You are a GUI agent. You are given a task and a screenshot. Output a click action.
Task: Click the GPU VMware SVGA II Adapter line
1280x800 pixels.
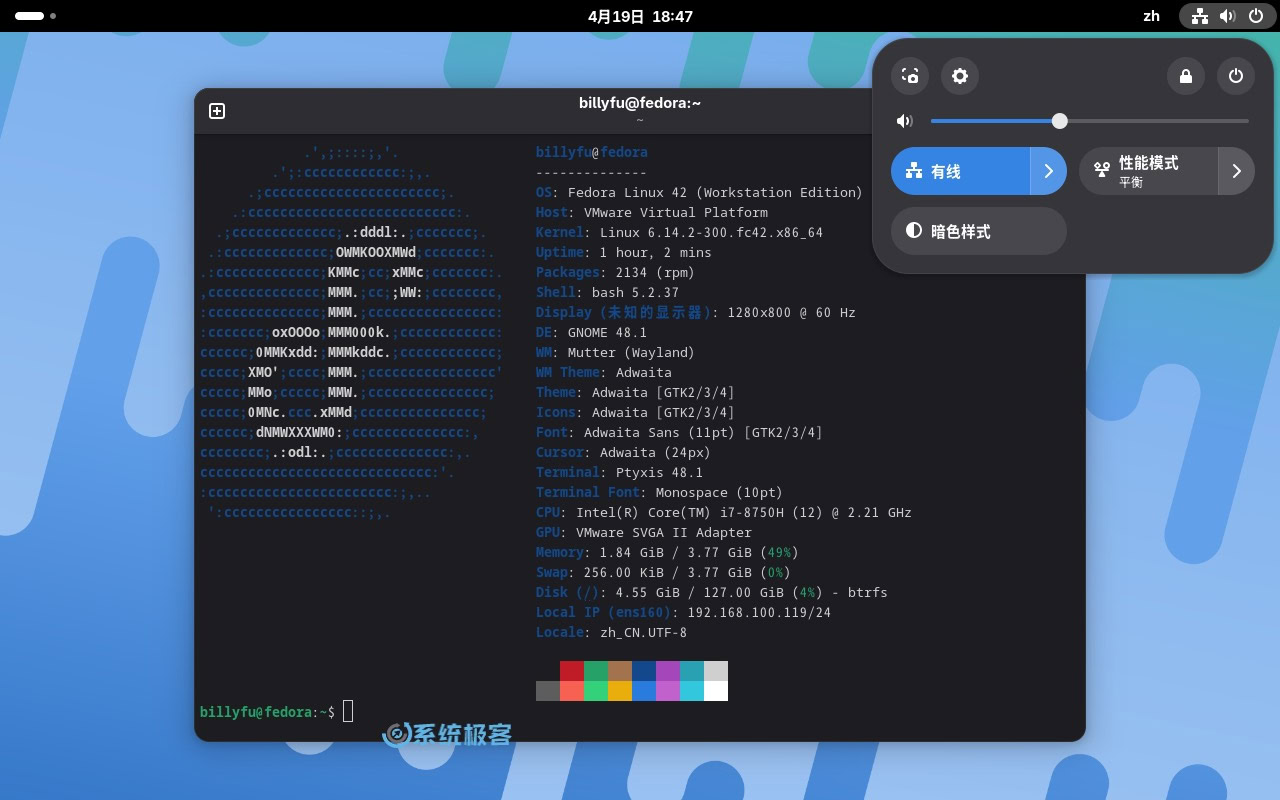click(x=643, y=532)
